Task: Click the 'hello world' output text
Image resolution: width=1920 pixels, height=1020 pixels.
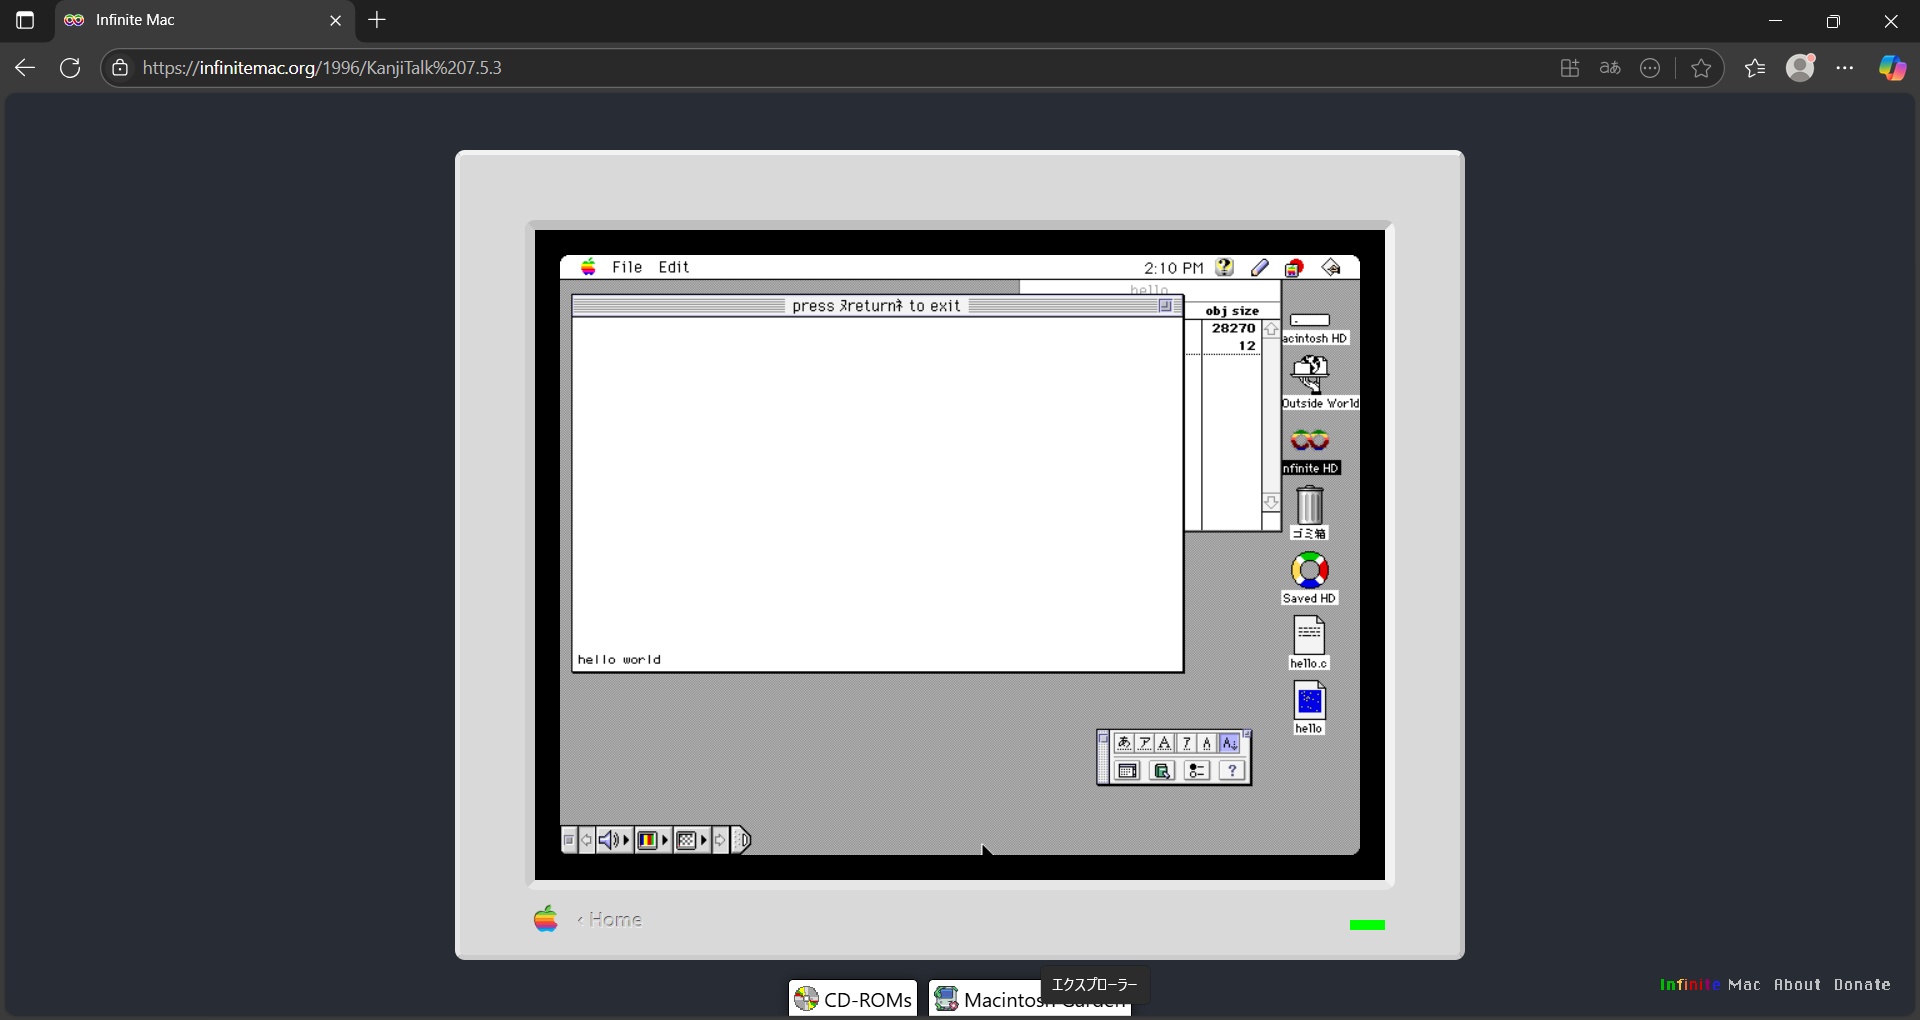Action: [619, 660]
